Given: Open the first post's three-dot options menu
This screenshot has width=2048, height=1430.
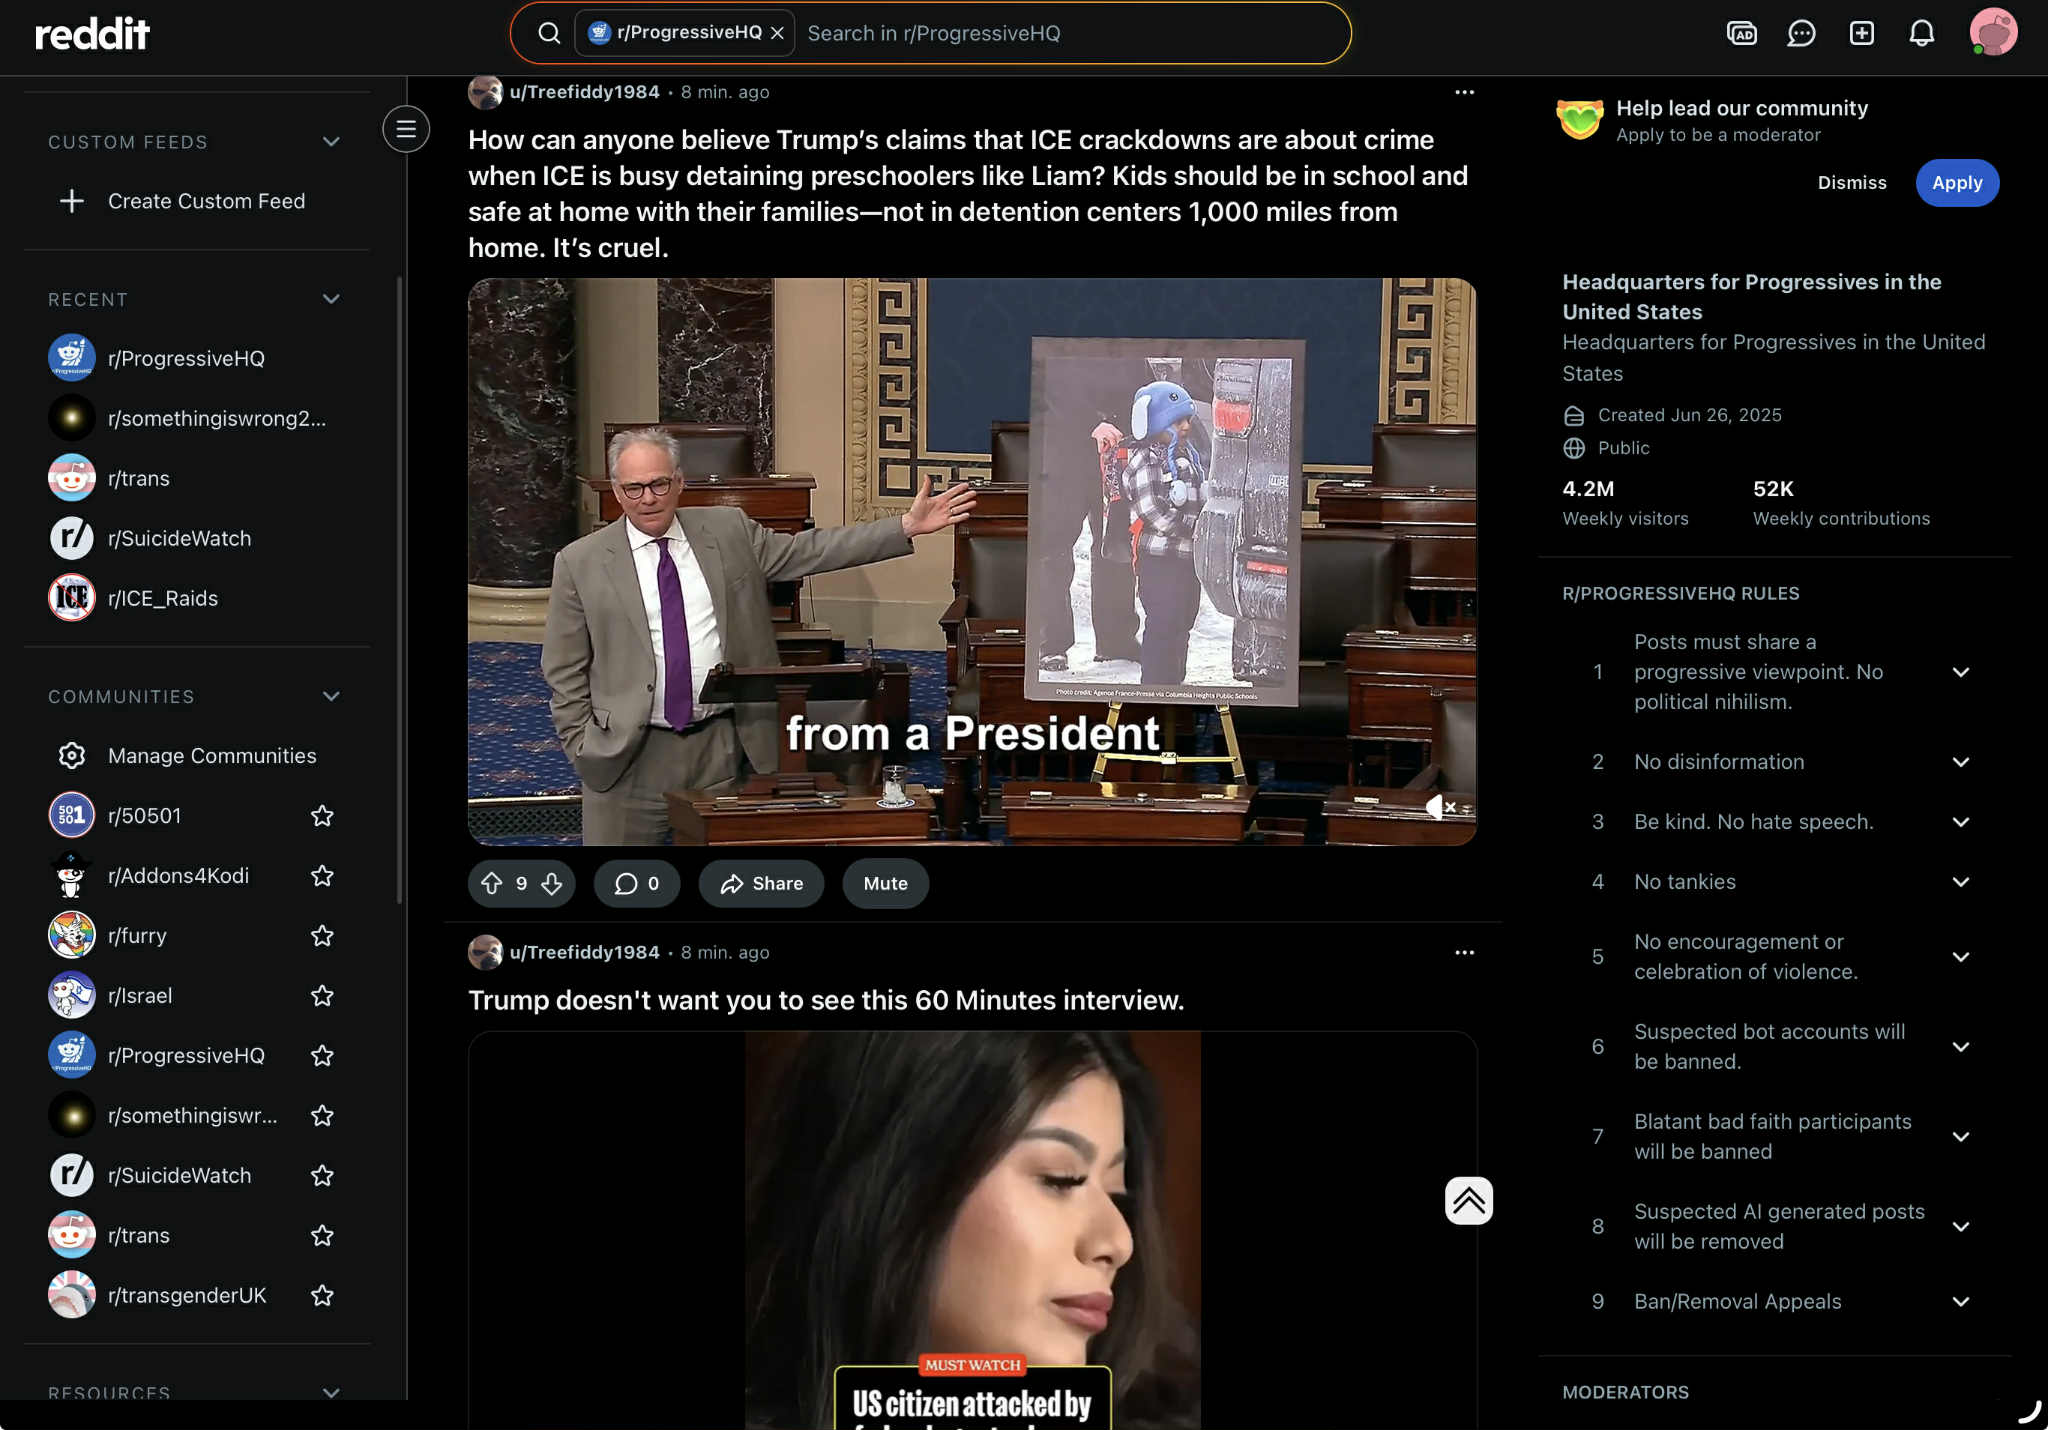Looking at the screenshot, I should point(1464,92).
